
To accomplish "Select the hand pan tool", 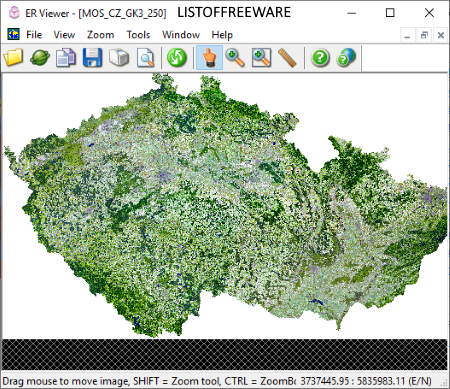I will coord(209,58).
